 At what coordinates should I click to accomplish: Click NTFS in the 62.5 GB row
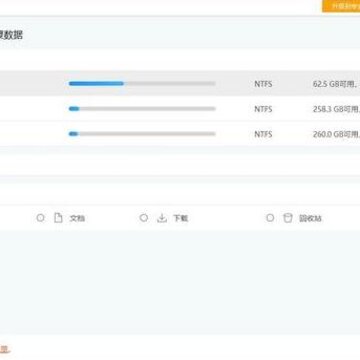coord(263,84)
